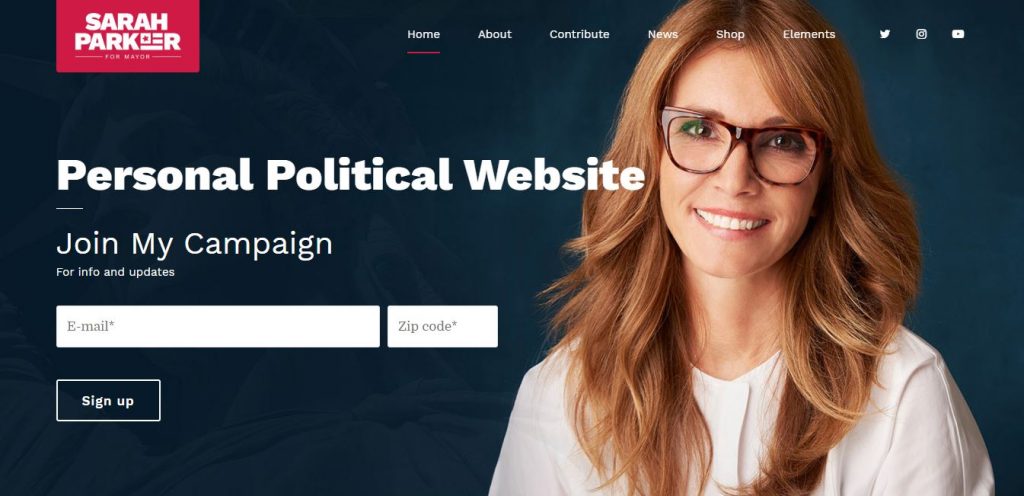
Task: Open the News menu item
Action: (662, 34)
